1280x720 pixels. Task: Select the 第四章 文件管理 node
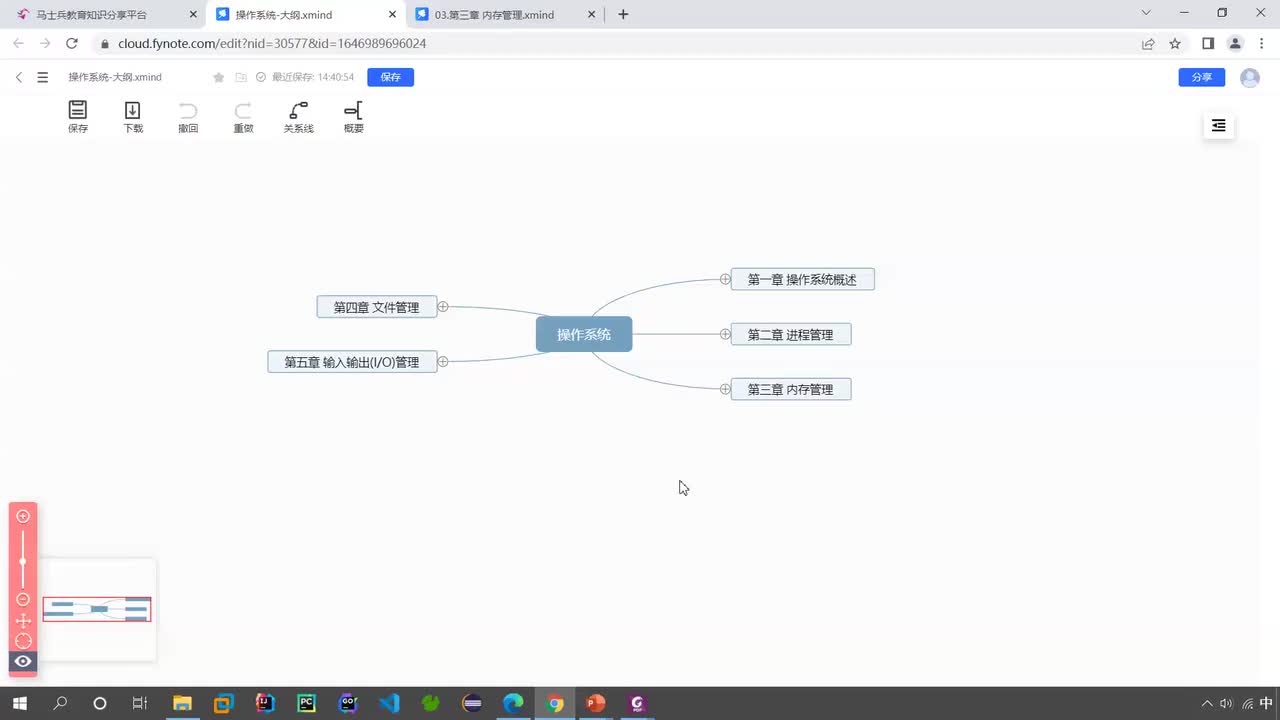377,307
